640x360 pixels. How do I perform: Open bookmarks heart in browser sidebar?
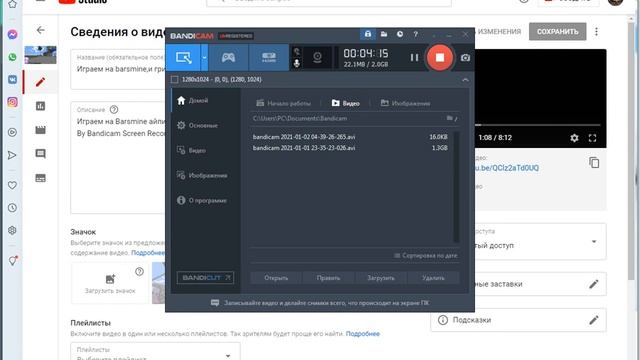pos(12,185)
